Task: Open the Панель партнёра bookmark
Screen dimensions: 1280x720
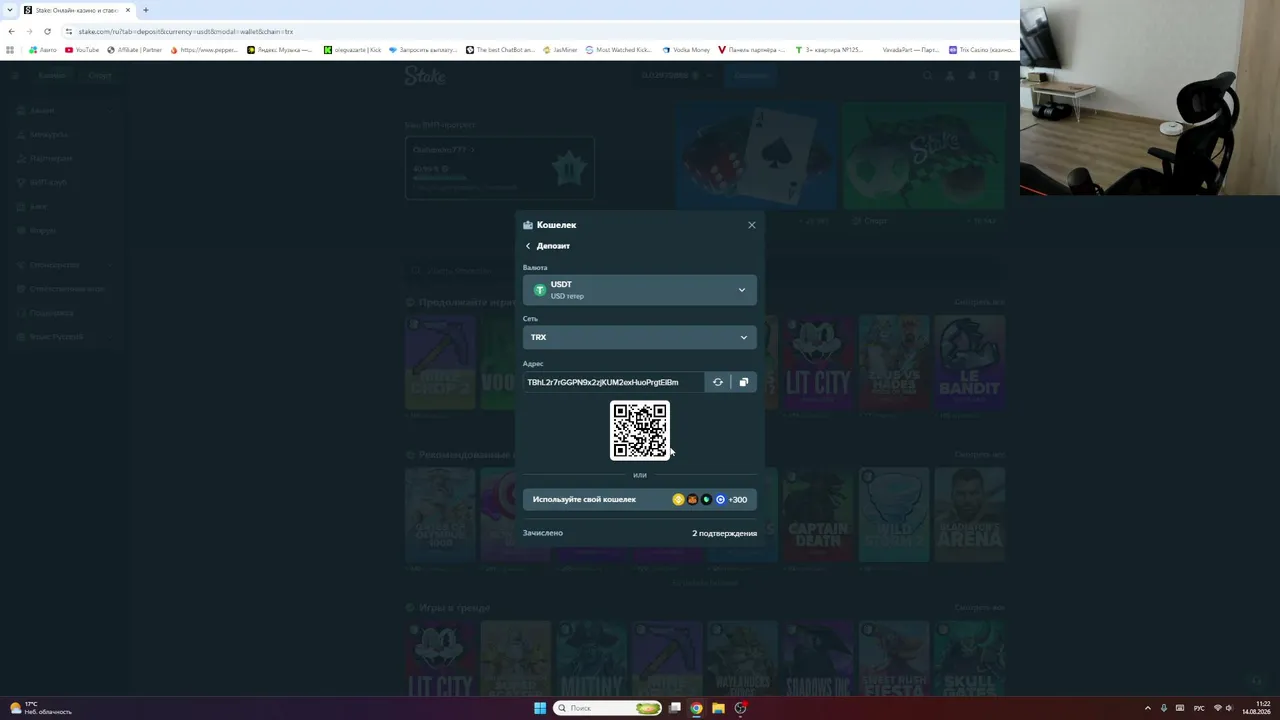Action: point(752,49)
